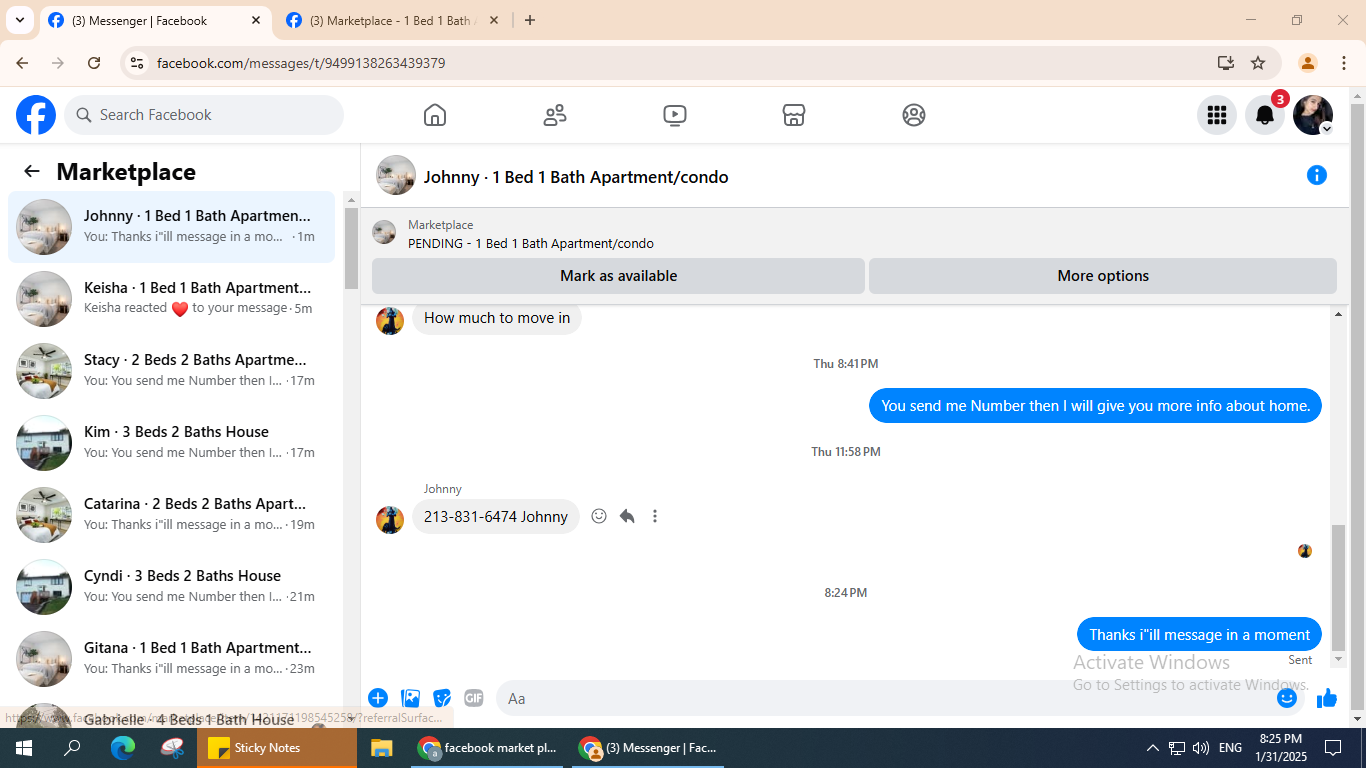This screenshot has height=768, width=1366.
Task: Reply to Johnny's phone number message
Action: [627, 516]
